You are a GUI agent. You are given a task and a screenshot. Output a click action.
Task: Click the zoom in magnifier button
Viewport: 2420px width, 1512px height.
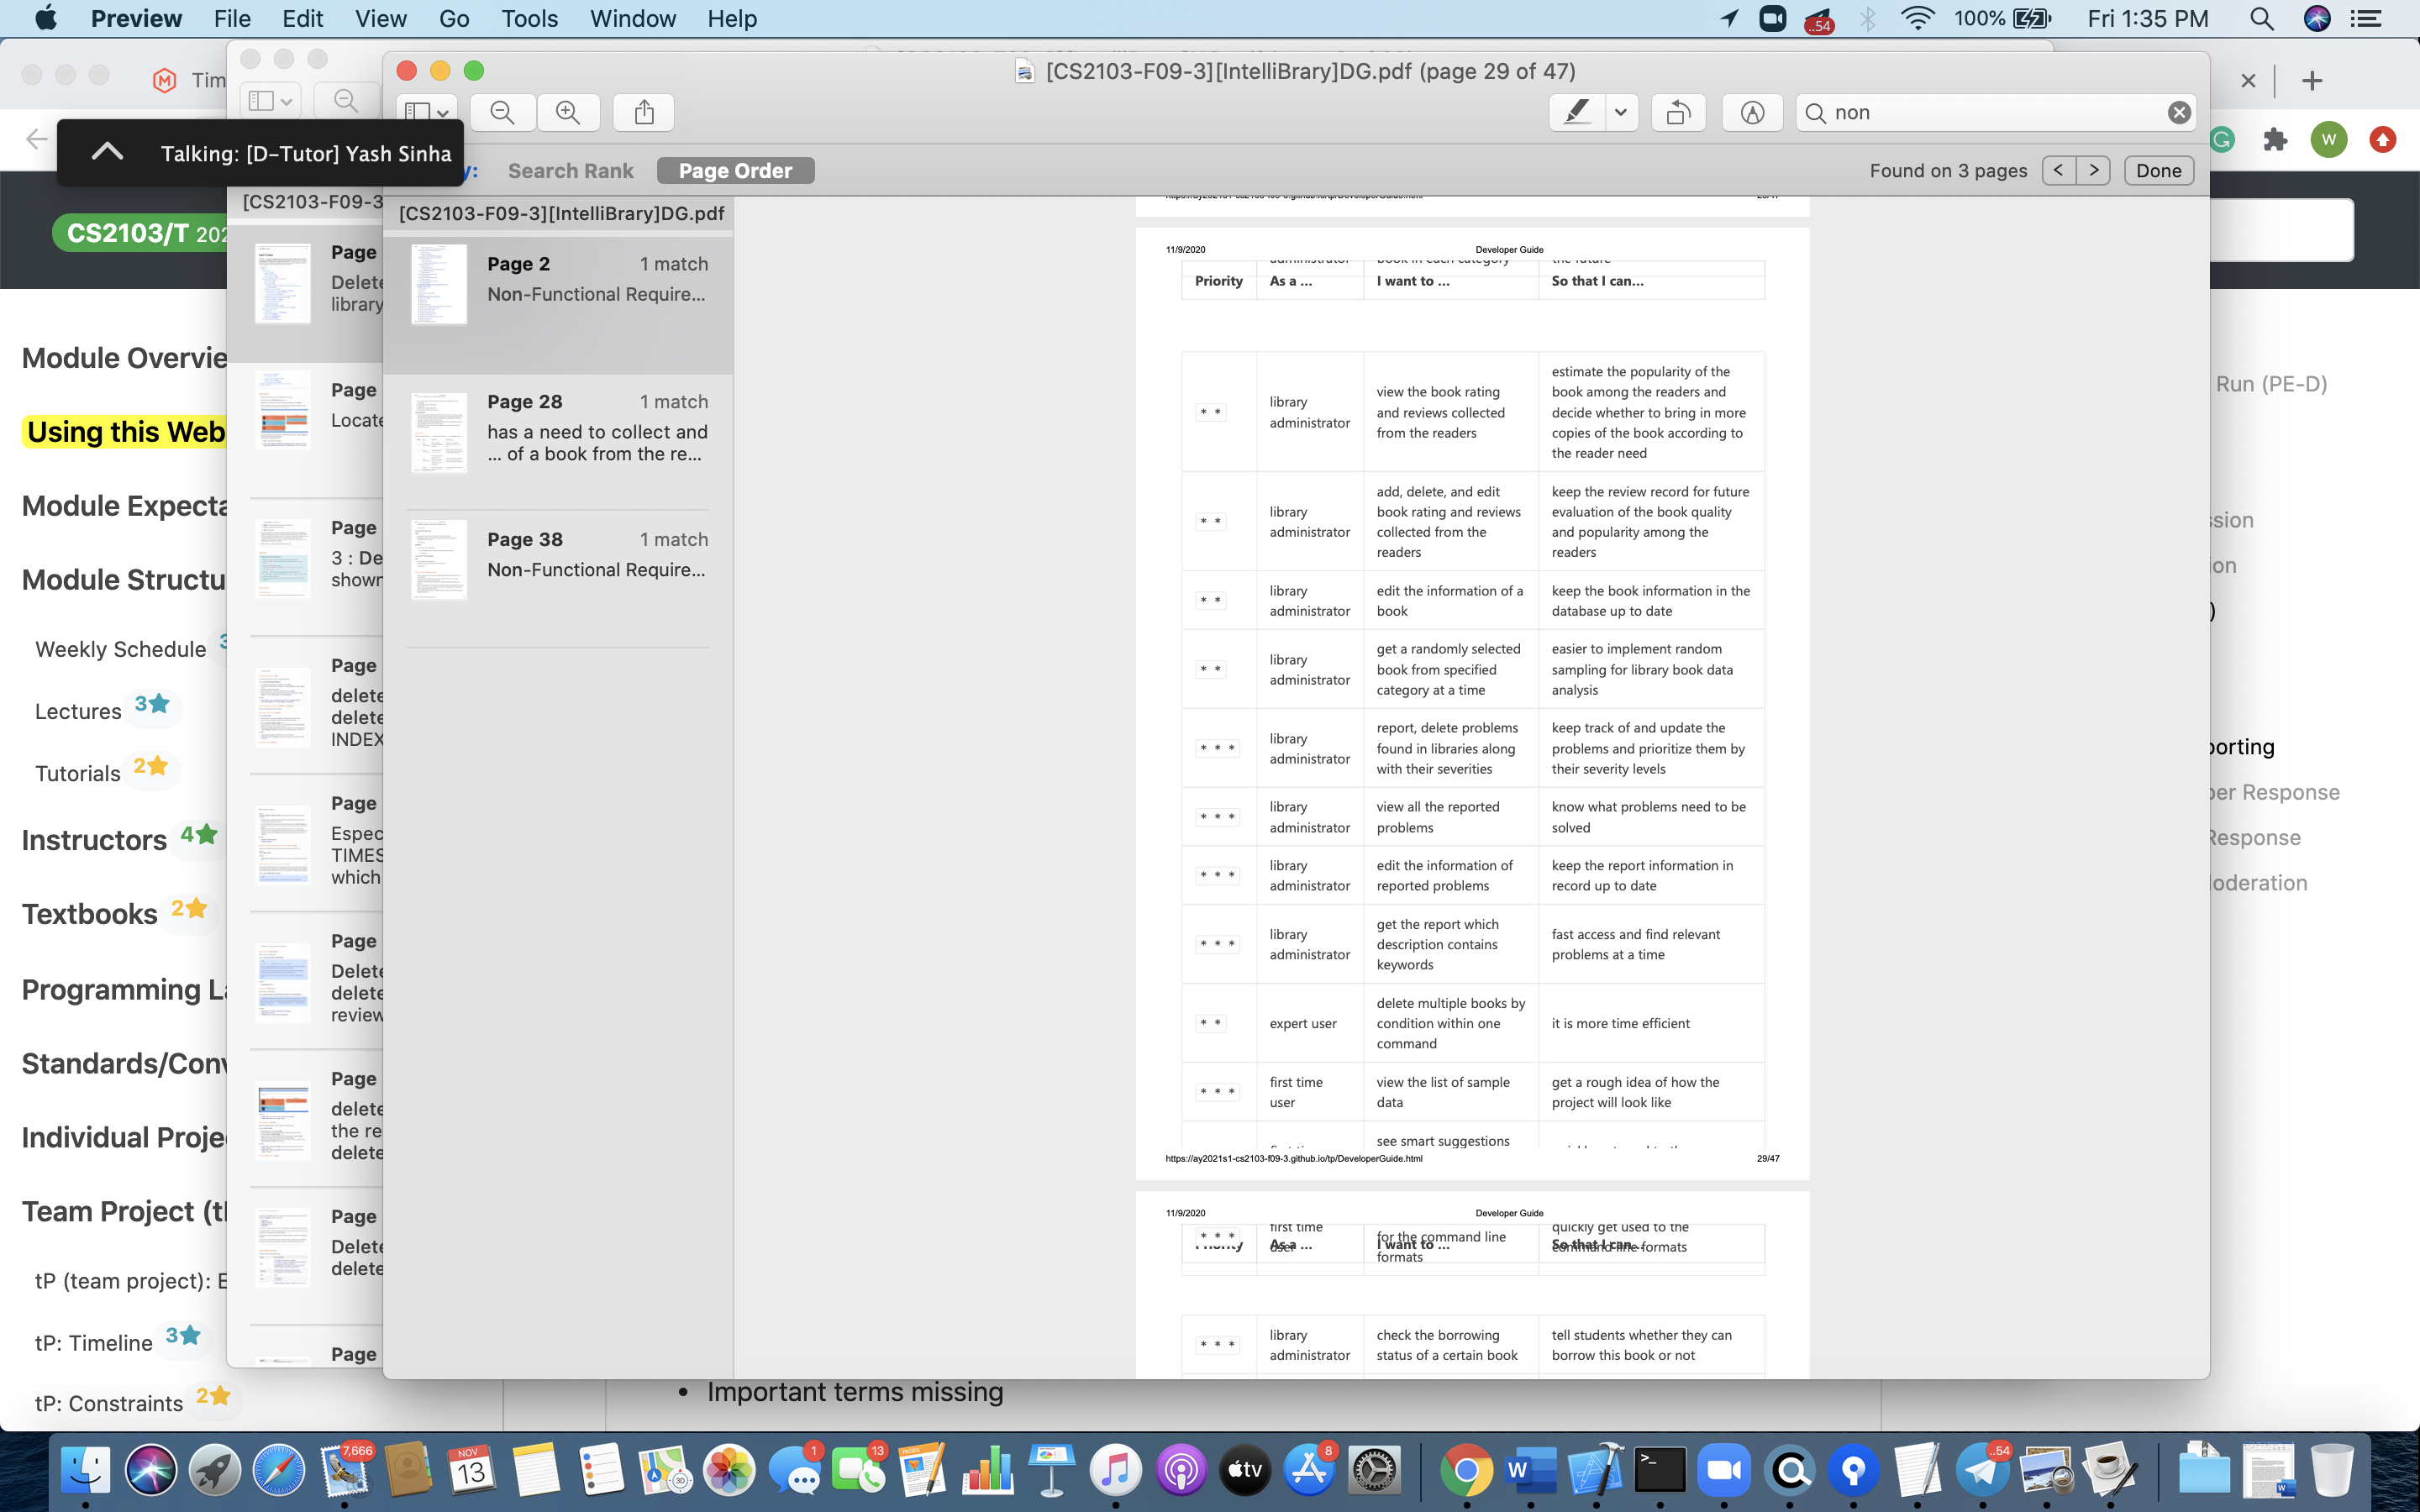click(568, 113)
